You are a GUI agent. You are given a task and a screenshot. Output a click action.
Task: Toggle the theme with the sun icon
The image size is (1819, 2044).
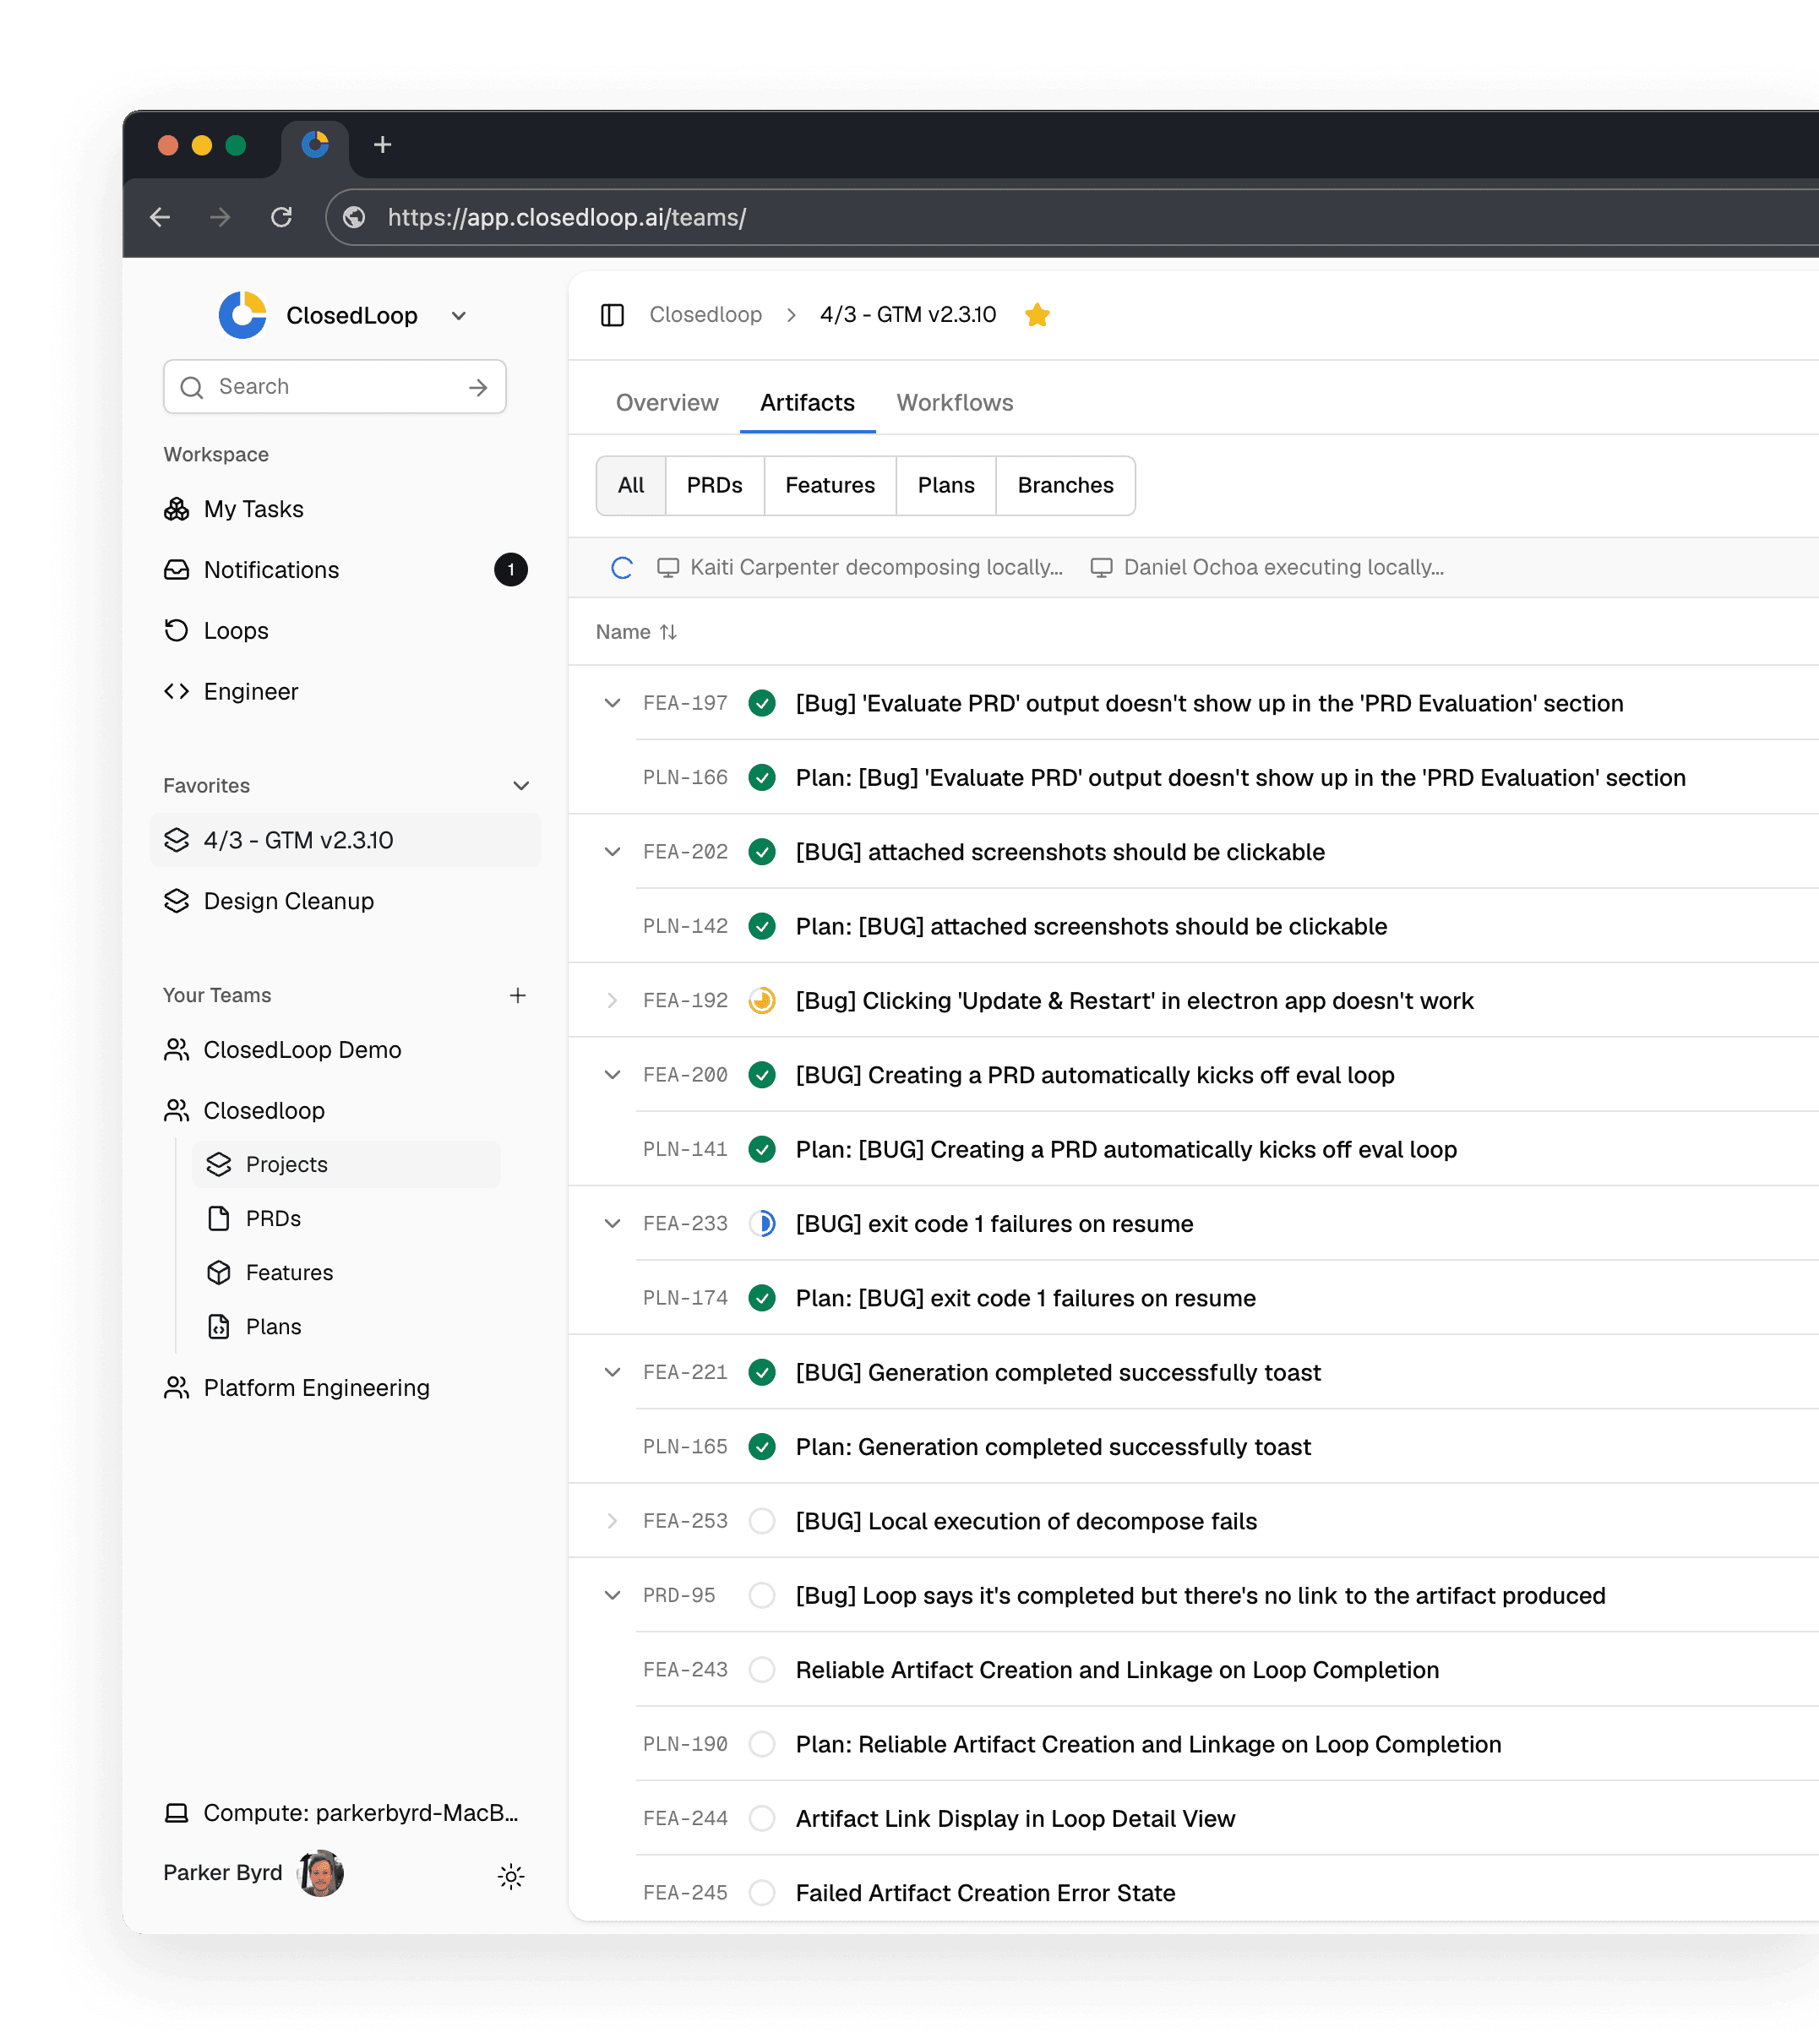pyautogui.click(x=511, y=1876)
